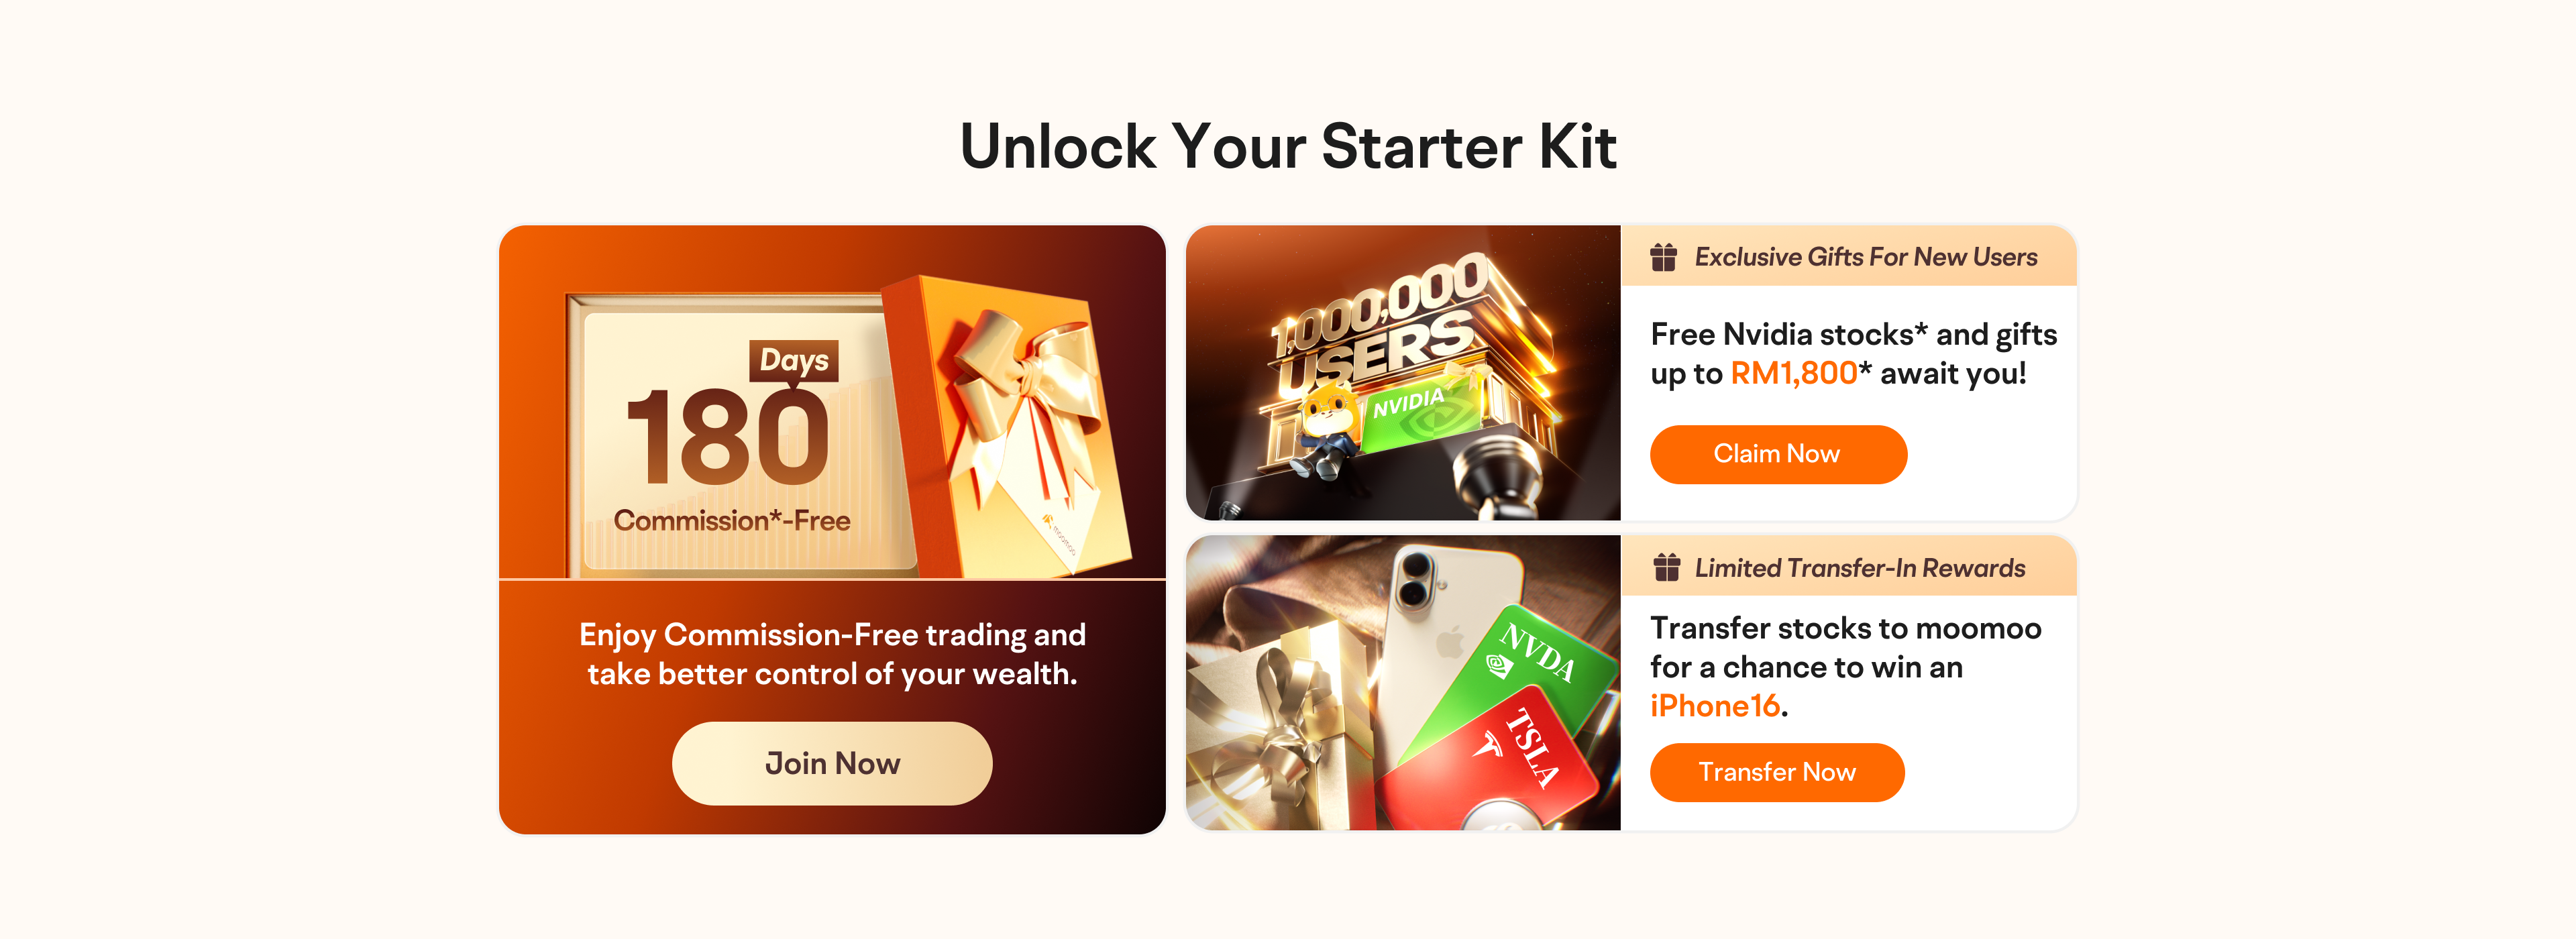Click the Claim Now button
Image resolution: width=2576 pixels, height=939 pixels.
point(1778,454)
